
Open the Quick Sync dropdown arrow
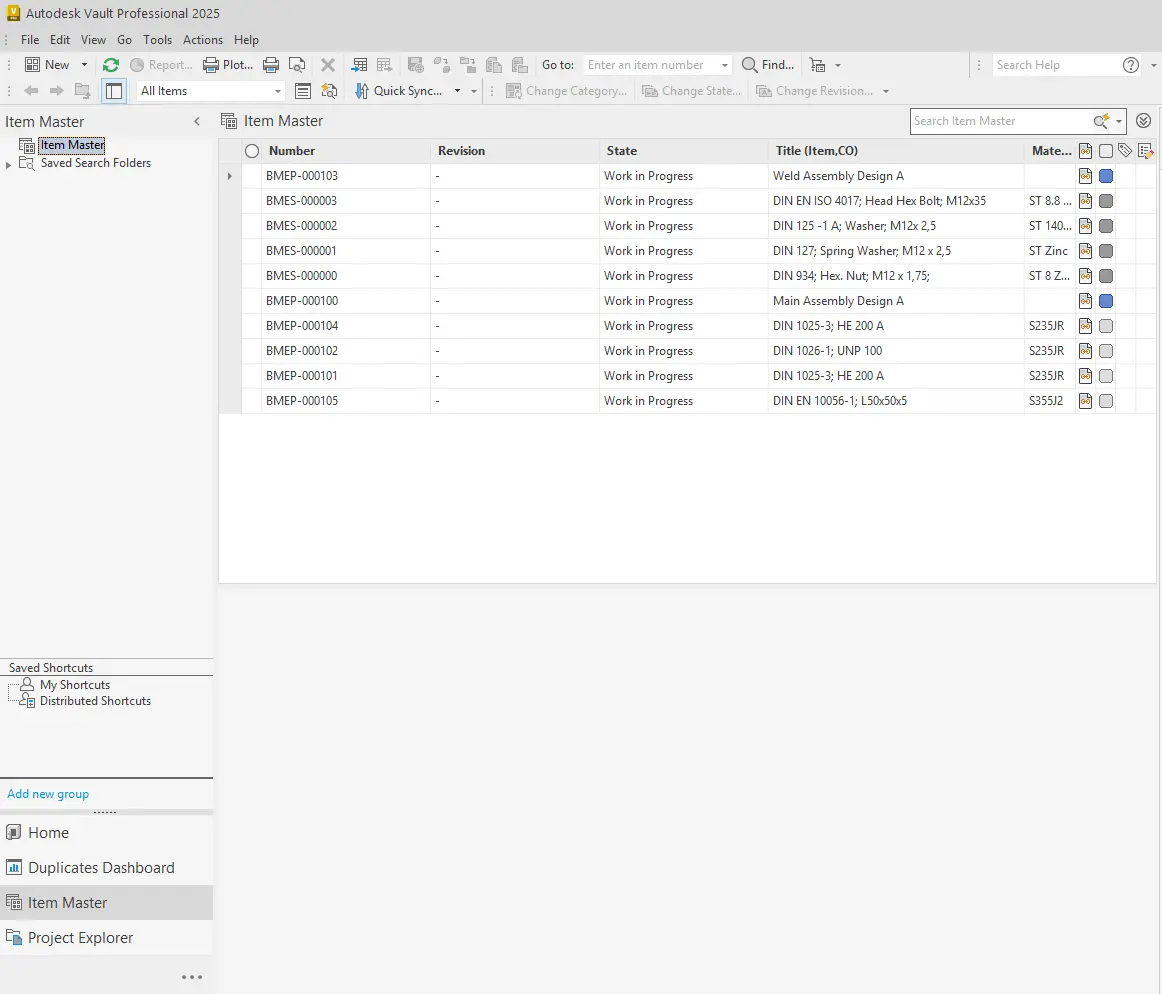coord(457,91)
